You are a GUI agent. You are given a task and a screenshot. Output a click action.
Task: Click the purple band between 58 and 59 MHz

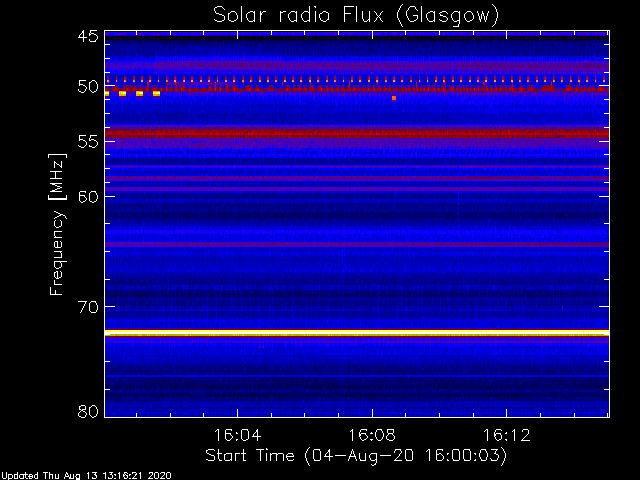356,179
